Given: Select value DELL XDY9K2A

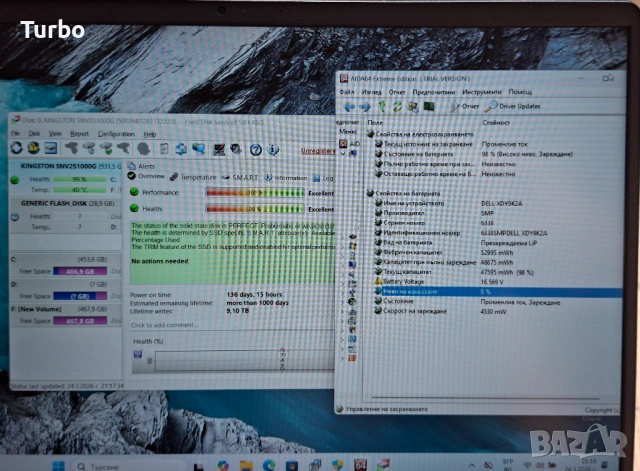Looking at the screenshot, I should tap(502, 203).
